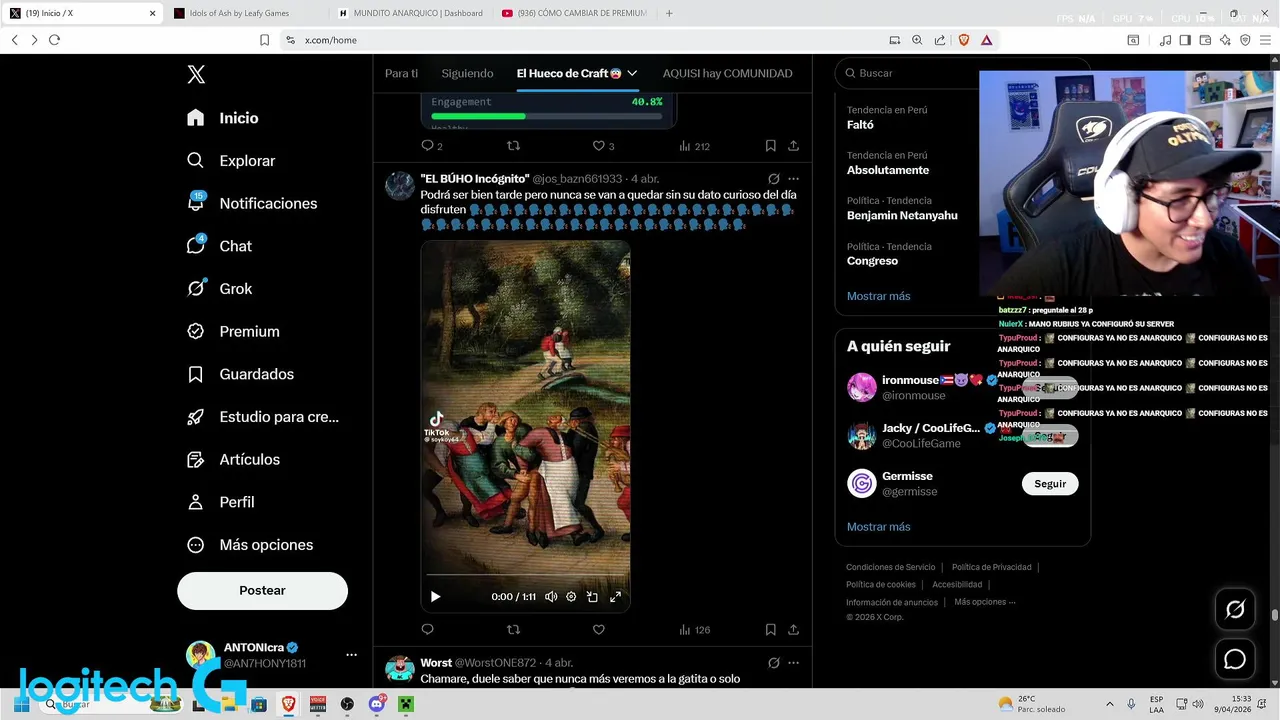The image size is (1280, 720).
Task: Open account menu for ANTONIcra
Action: [351, 655]
